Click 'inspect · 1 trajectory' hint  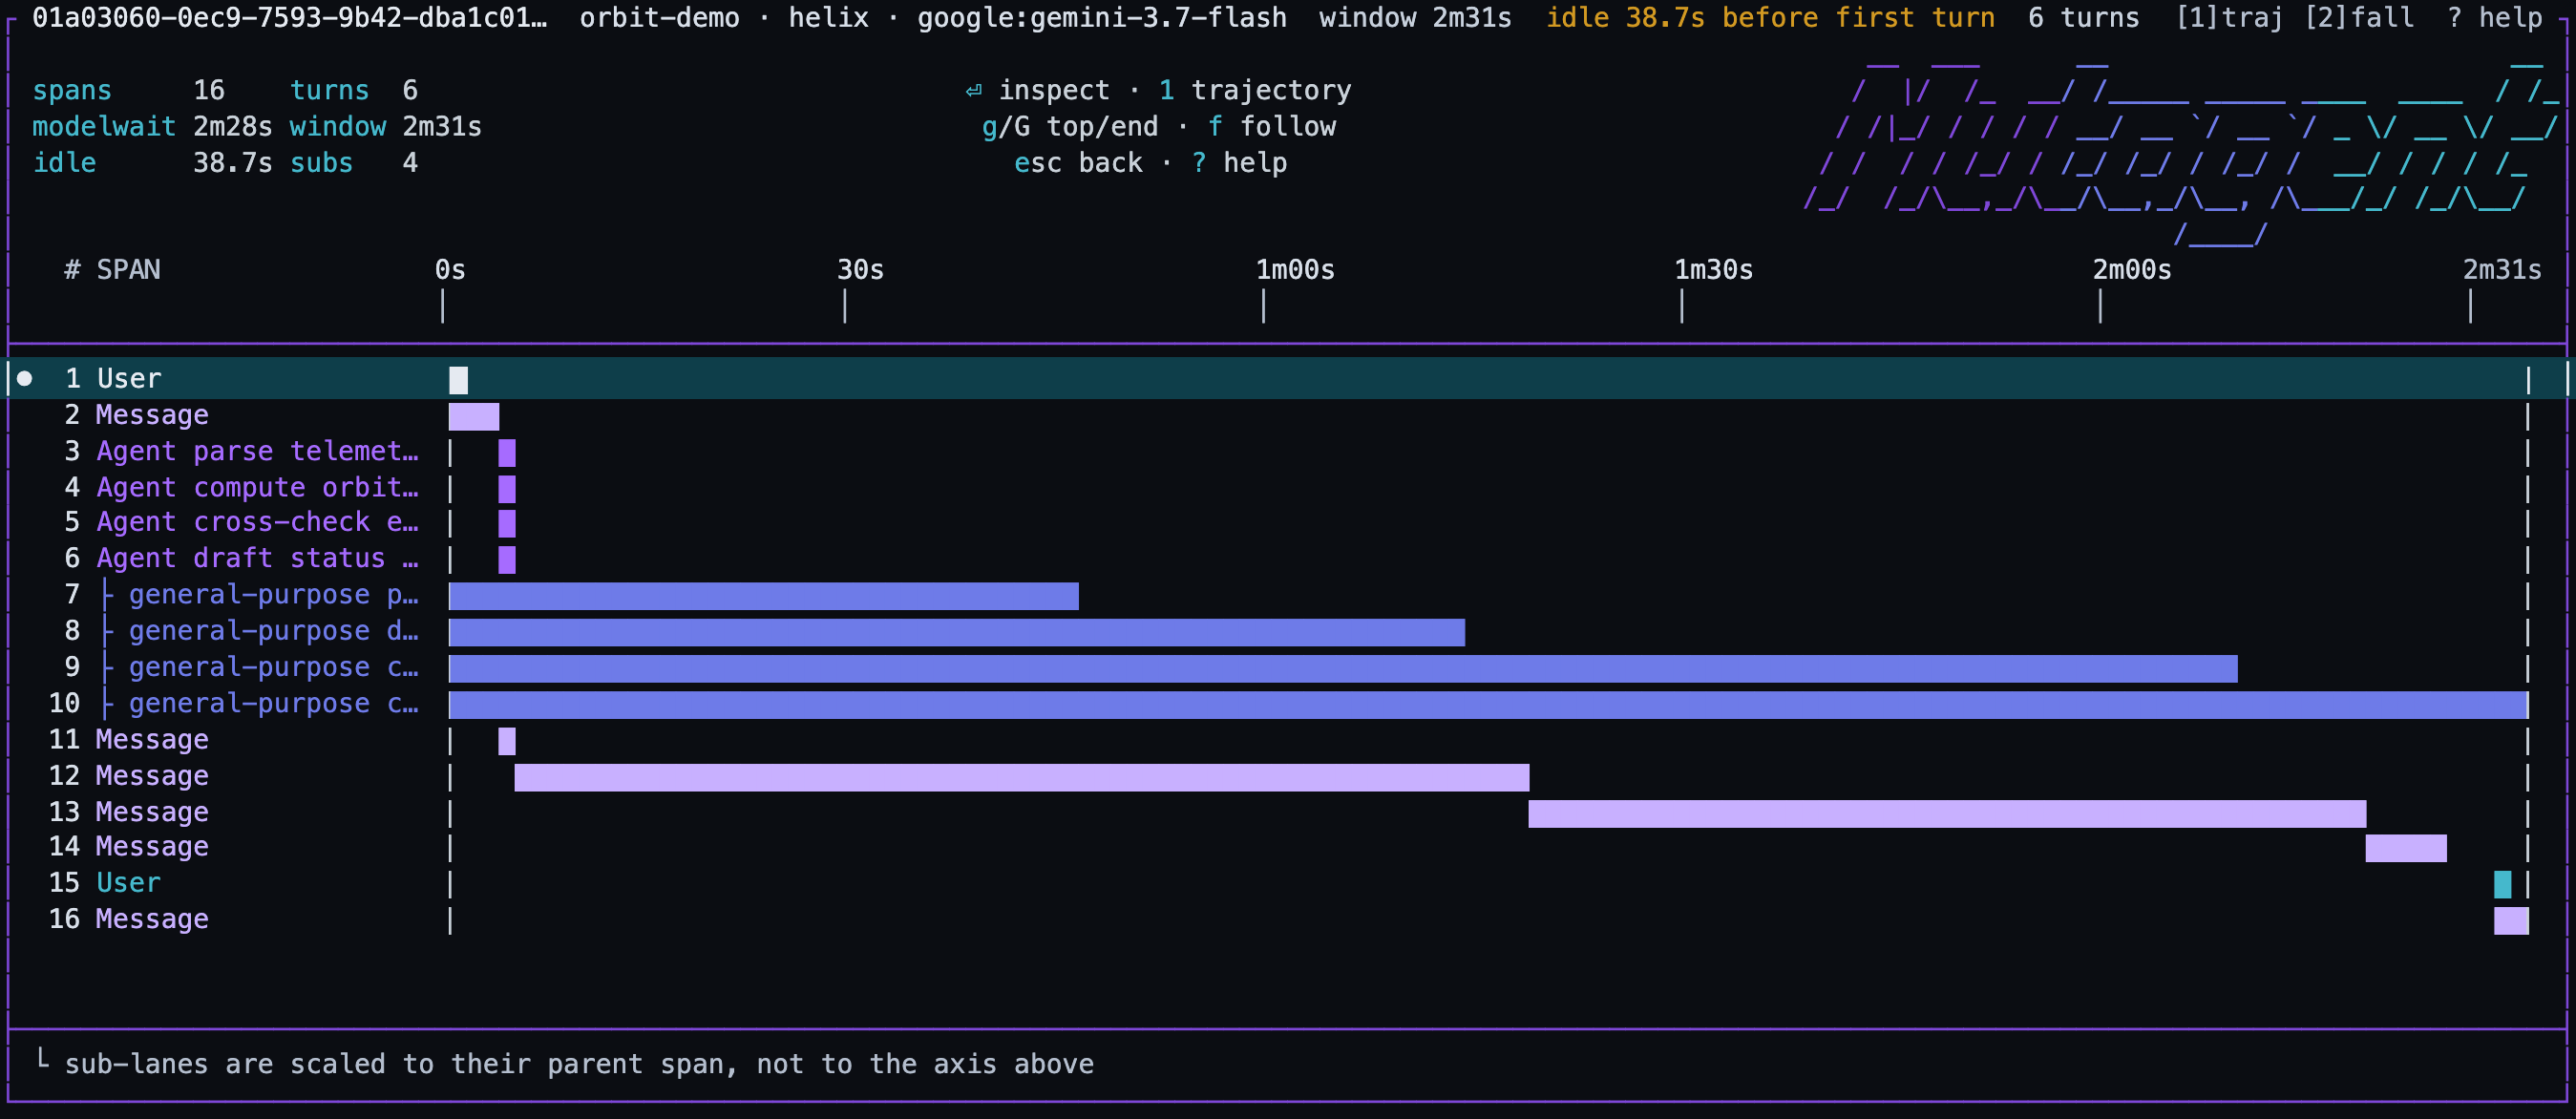(x=1158, y=91)
